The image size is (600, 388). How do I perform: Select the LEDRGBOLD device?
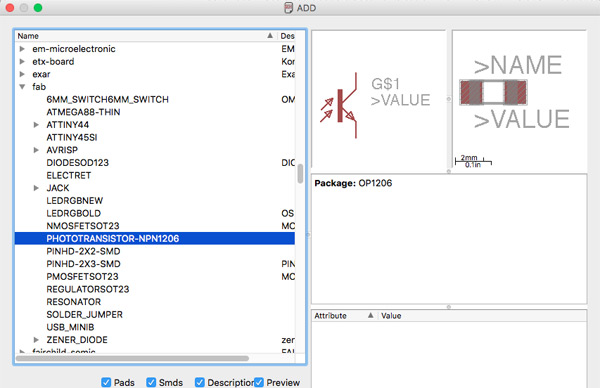click(x=73, y=213)
